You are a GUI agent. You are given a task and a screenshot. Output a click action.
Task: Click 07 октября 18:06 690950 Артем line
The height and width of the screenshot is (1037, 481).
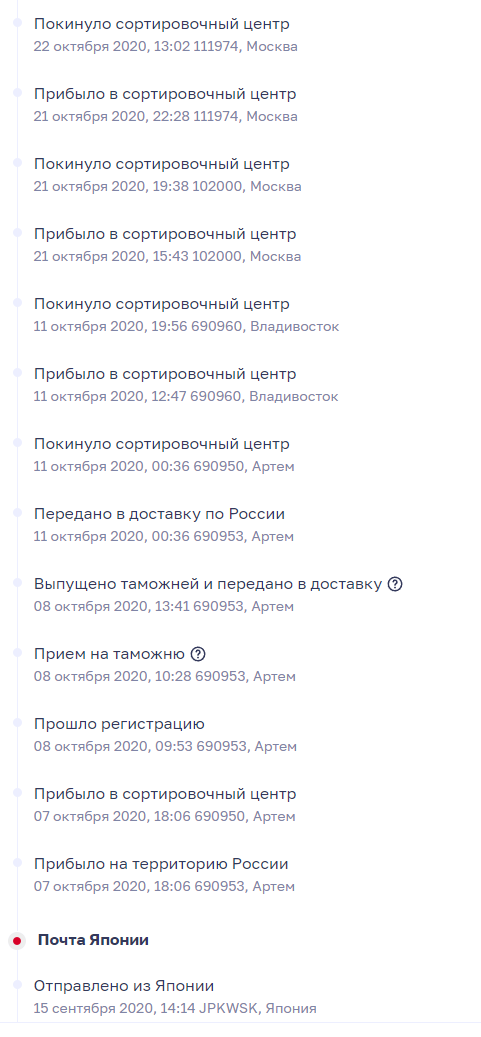(164, 816)
